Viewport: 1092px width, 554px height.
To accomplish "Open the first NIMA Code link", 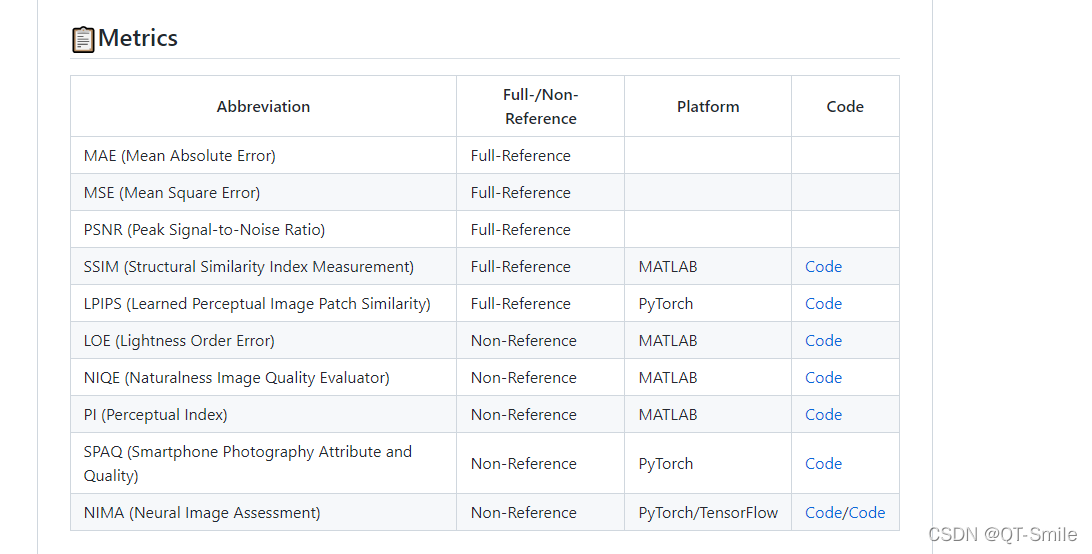I will (x=823, y=513).
